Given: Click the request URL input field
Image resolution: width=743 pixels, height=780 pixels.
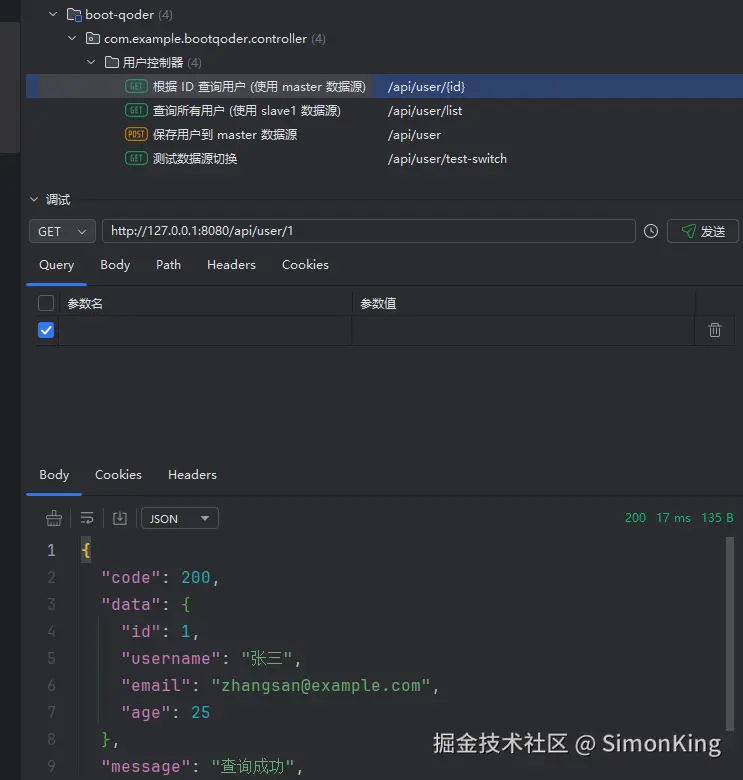Looking at the screenshot, I should click(x=368, y=231).
